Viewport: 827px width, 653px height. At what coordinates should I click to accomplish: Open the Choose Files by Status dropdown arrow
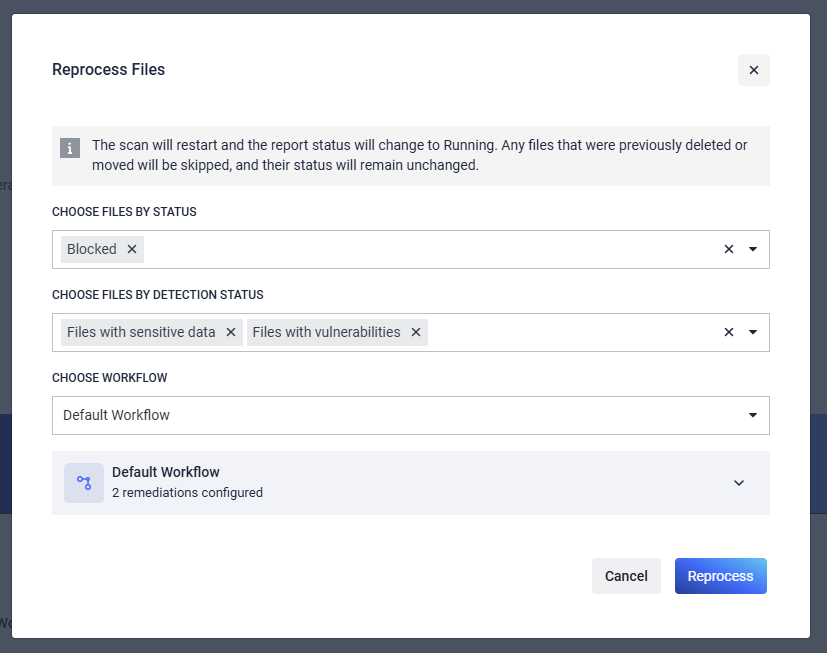[753, 249]
